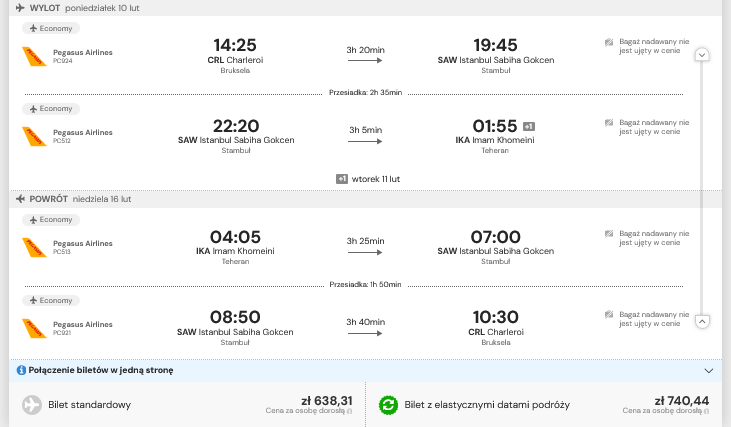Click the Economy badge on the 22:20 flight

click(x=51, y=109)
